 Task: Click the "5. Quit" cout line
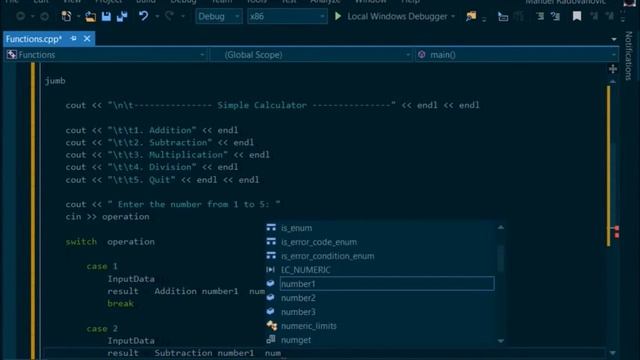[x=162, y=180]
